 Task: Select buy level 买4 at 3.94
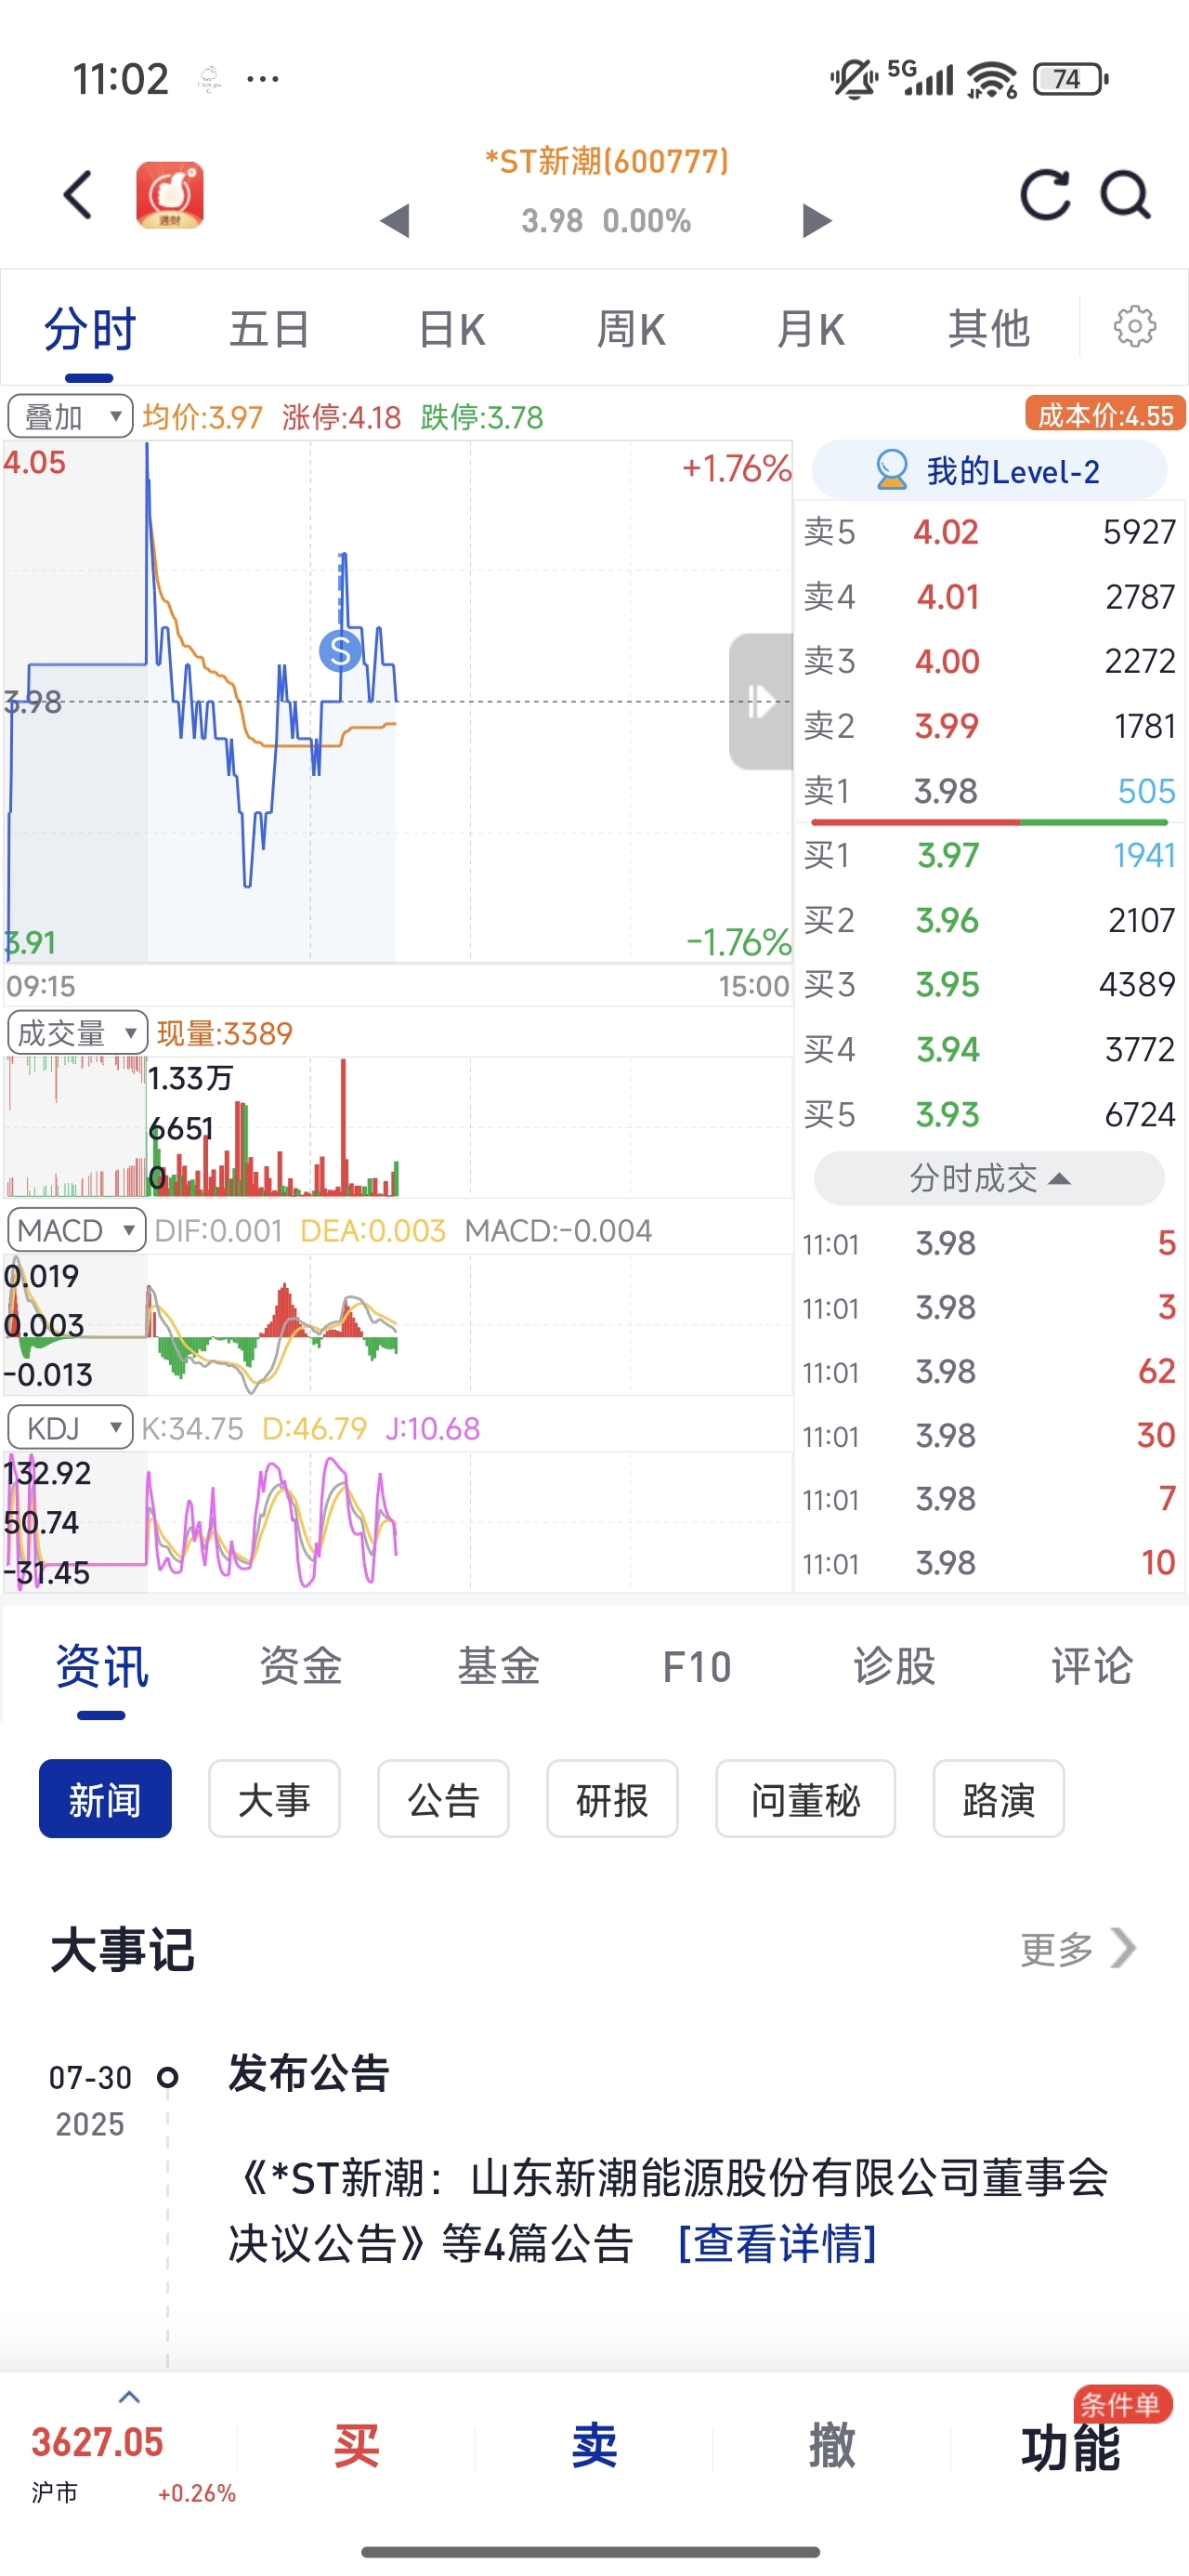click(989, 1049)
